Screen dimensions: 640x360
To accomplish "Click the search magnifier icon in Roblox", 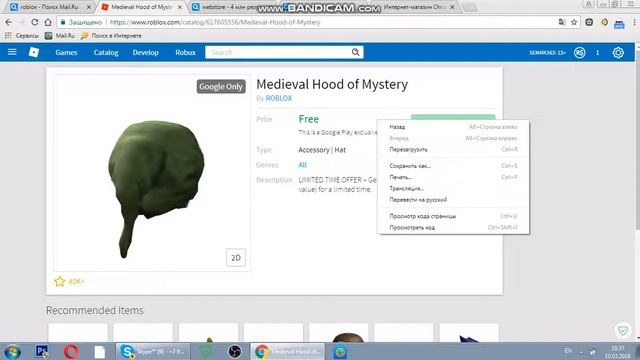I will [x=356, y=52].
